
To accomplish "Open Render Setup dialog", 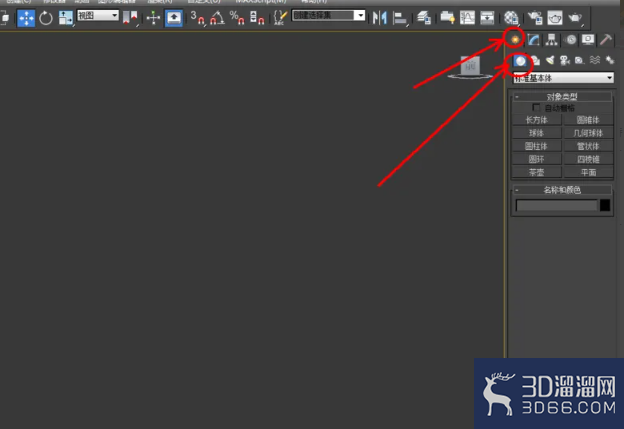I will [535, 18].
